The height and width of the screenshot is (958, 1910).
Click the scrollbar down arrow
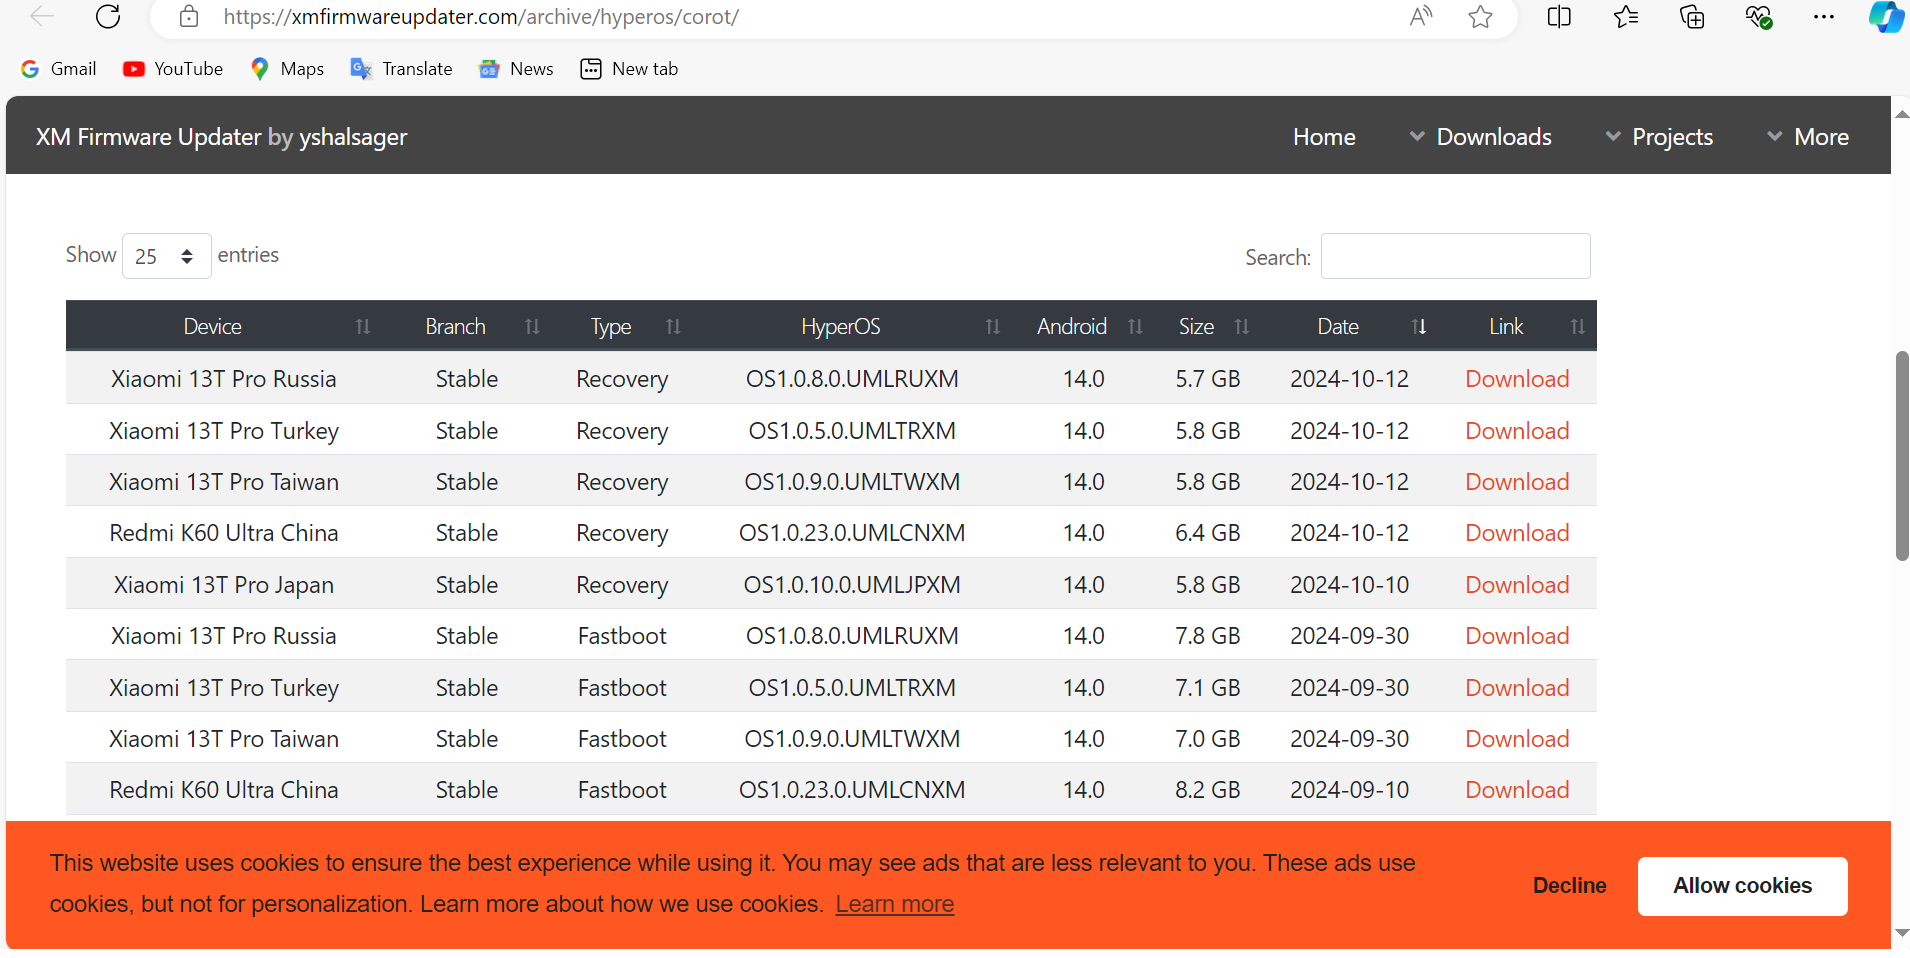[1901, 932]
